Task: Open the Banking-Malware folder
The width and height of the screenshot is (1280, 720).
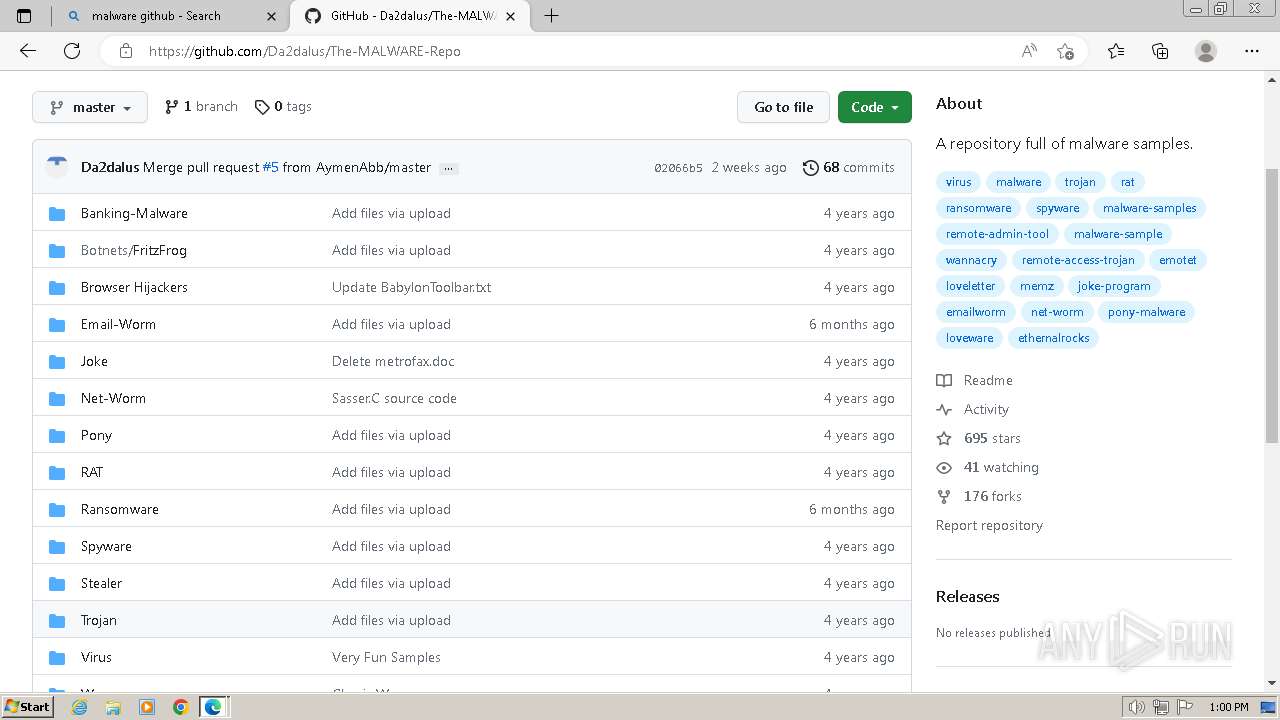Action: pos(134,213)
